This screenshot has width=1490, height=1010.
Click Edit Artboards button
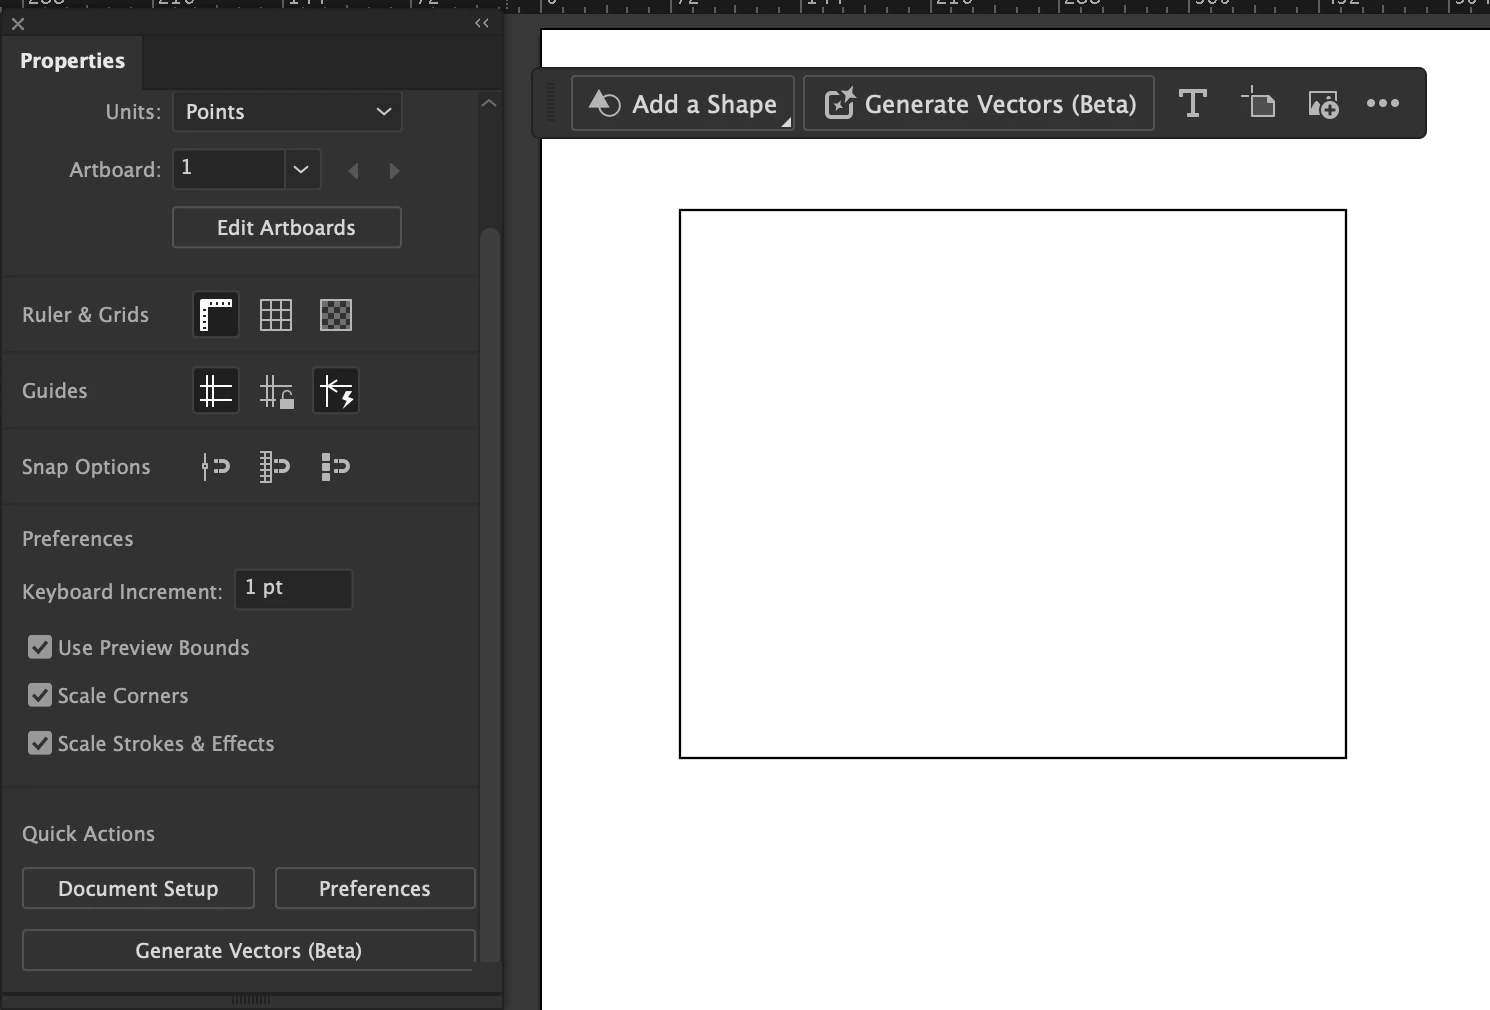[287, 227]
